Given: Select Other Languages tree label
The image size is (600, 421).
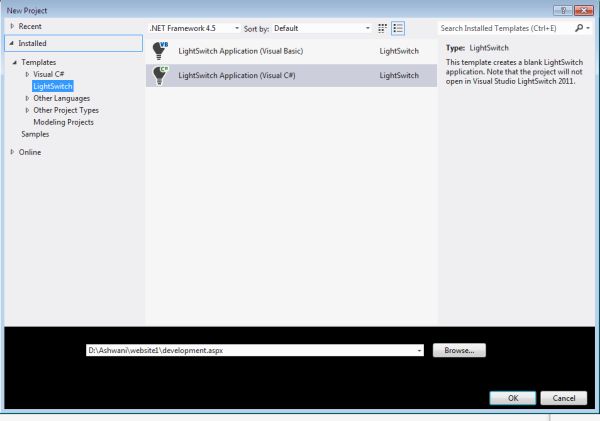Looking at the screenshot, I should point(62,98).
